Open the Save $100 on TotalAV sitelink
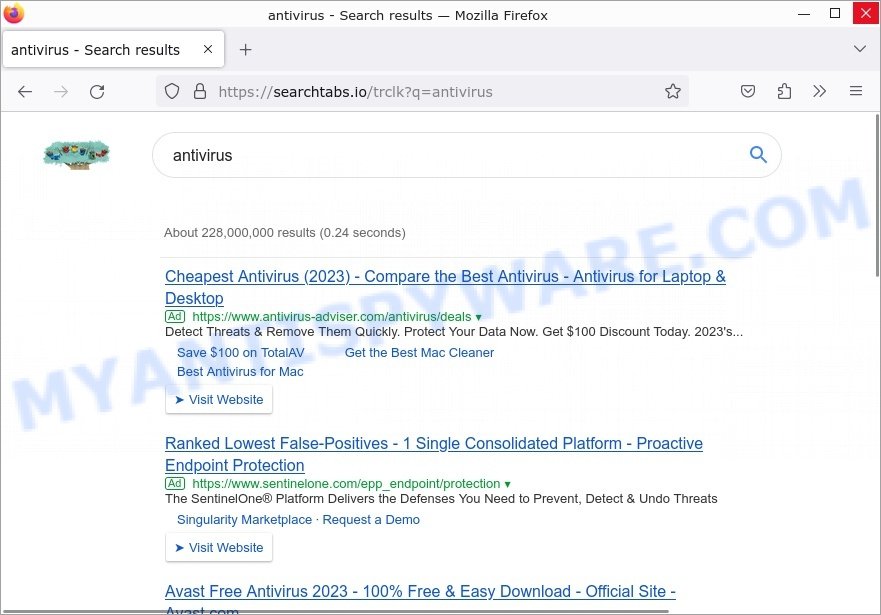The image size is (881, 615). 240,353
